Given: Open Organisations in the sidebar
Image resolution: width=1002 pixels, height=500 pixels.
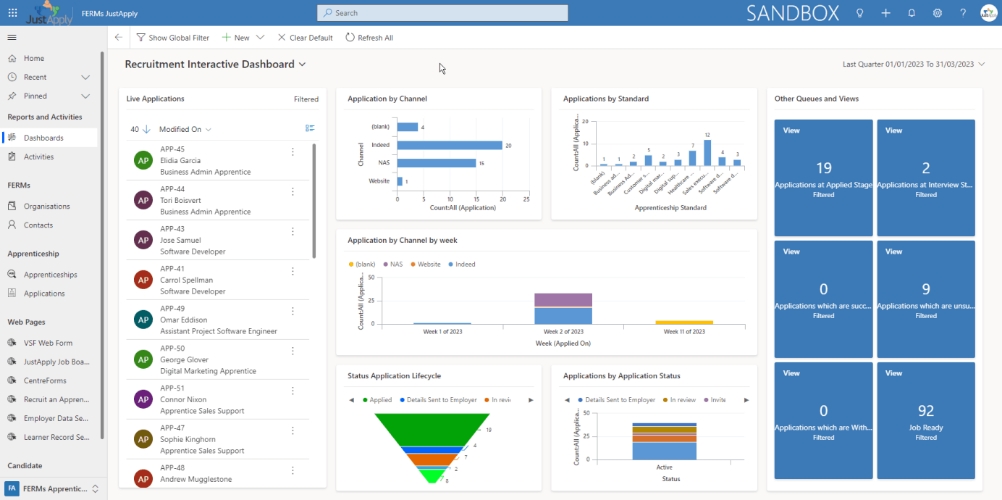Looking at the screenshot, I should coord(47,206).
